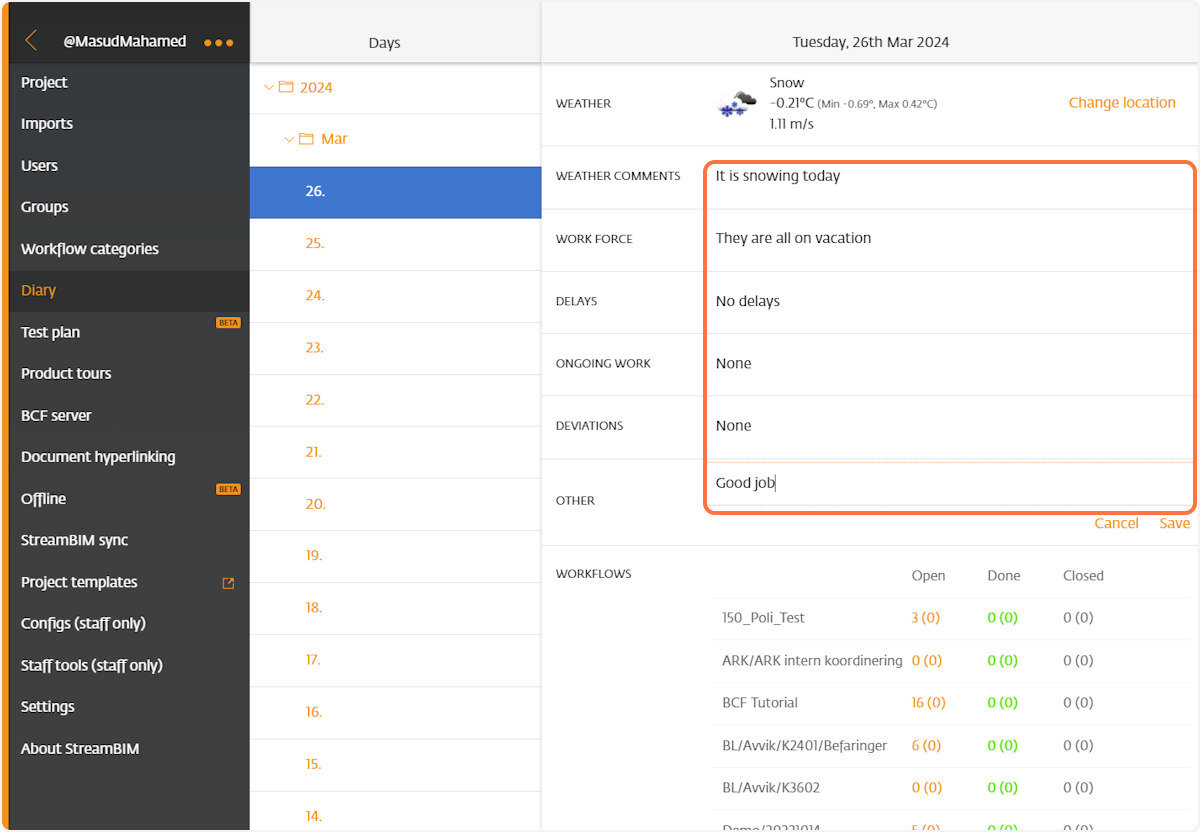This screenshot has width=1200, height=832.
Task: Click Change location link
Action: click(1122, 103)
